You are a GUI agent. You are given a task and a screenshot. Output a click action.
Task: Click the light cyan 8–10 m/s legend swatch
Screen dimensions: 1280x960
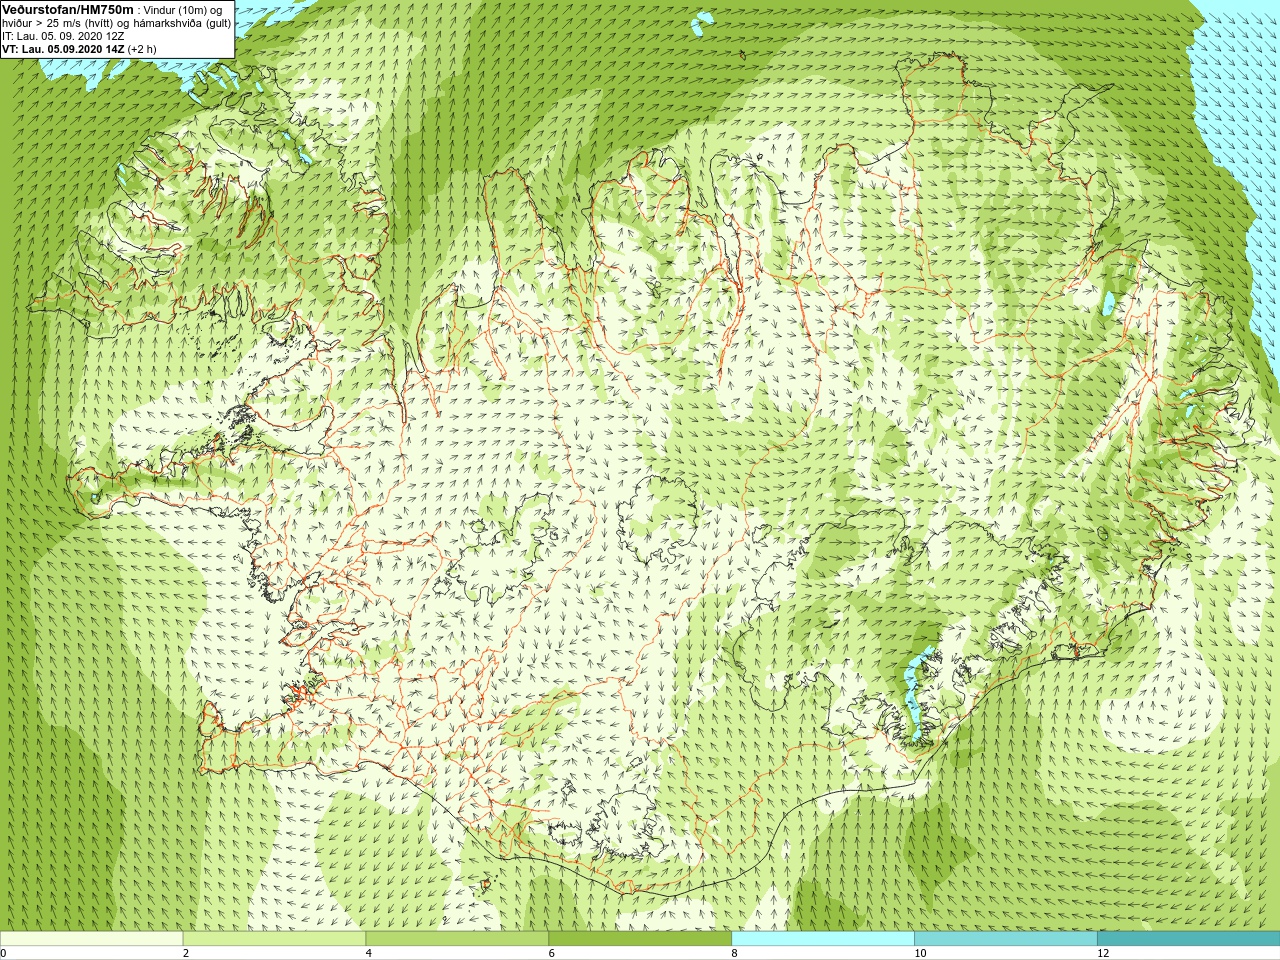point(823,939)
